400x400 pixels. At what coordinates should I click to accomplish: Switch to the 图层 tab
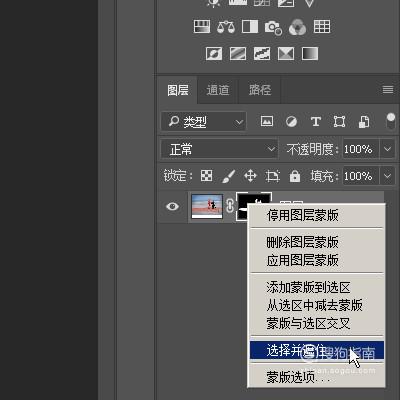[178, 90]
